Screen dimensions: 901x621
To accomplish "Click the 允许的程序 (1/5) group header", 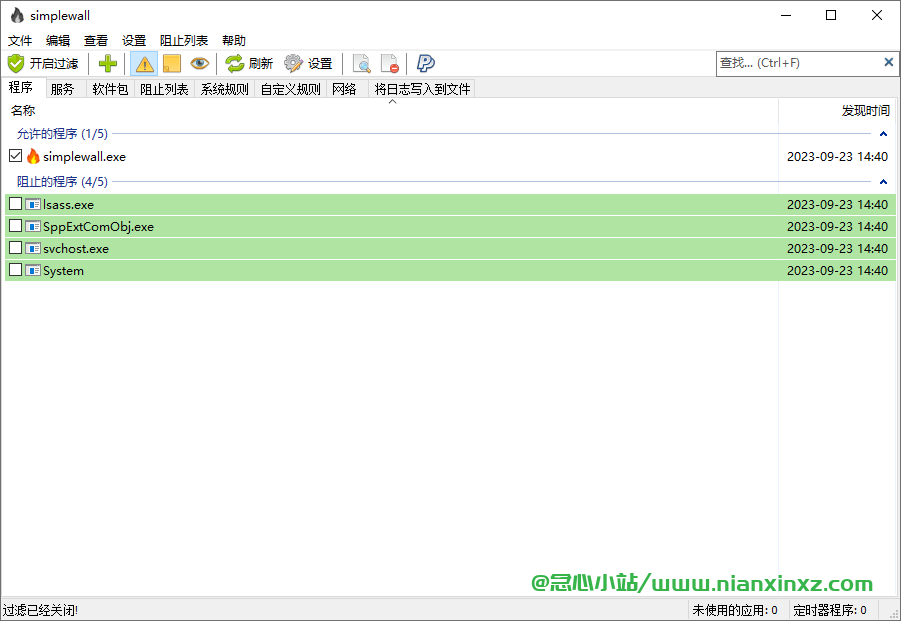I will (x=62, y=134).
